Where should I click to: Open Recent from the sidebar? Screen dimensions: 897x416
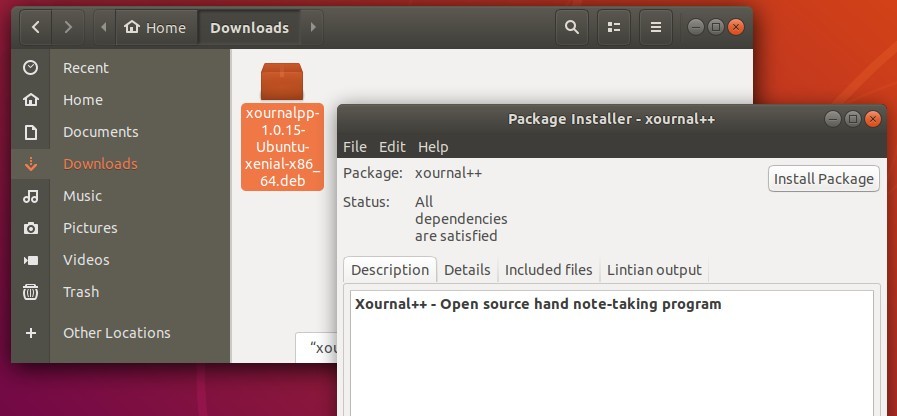pyautogui.click(x=120, y=68)
